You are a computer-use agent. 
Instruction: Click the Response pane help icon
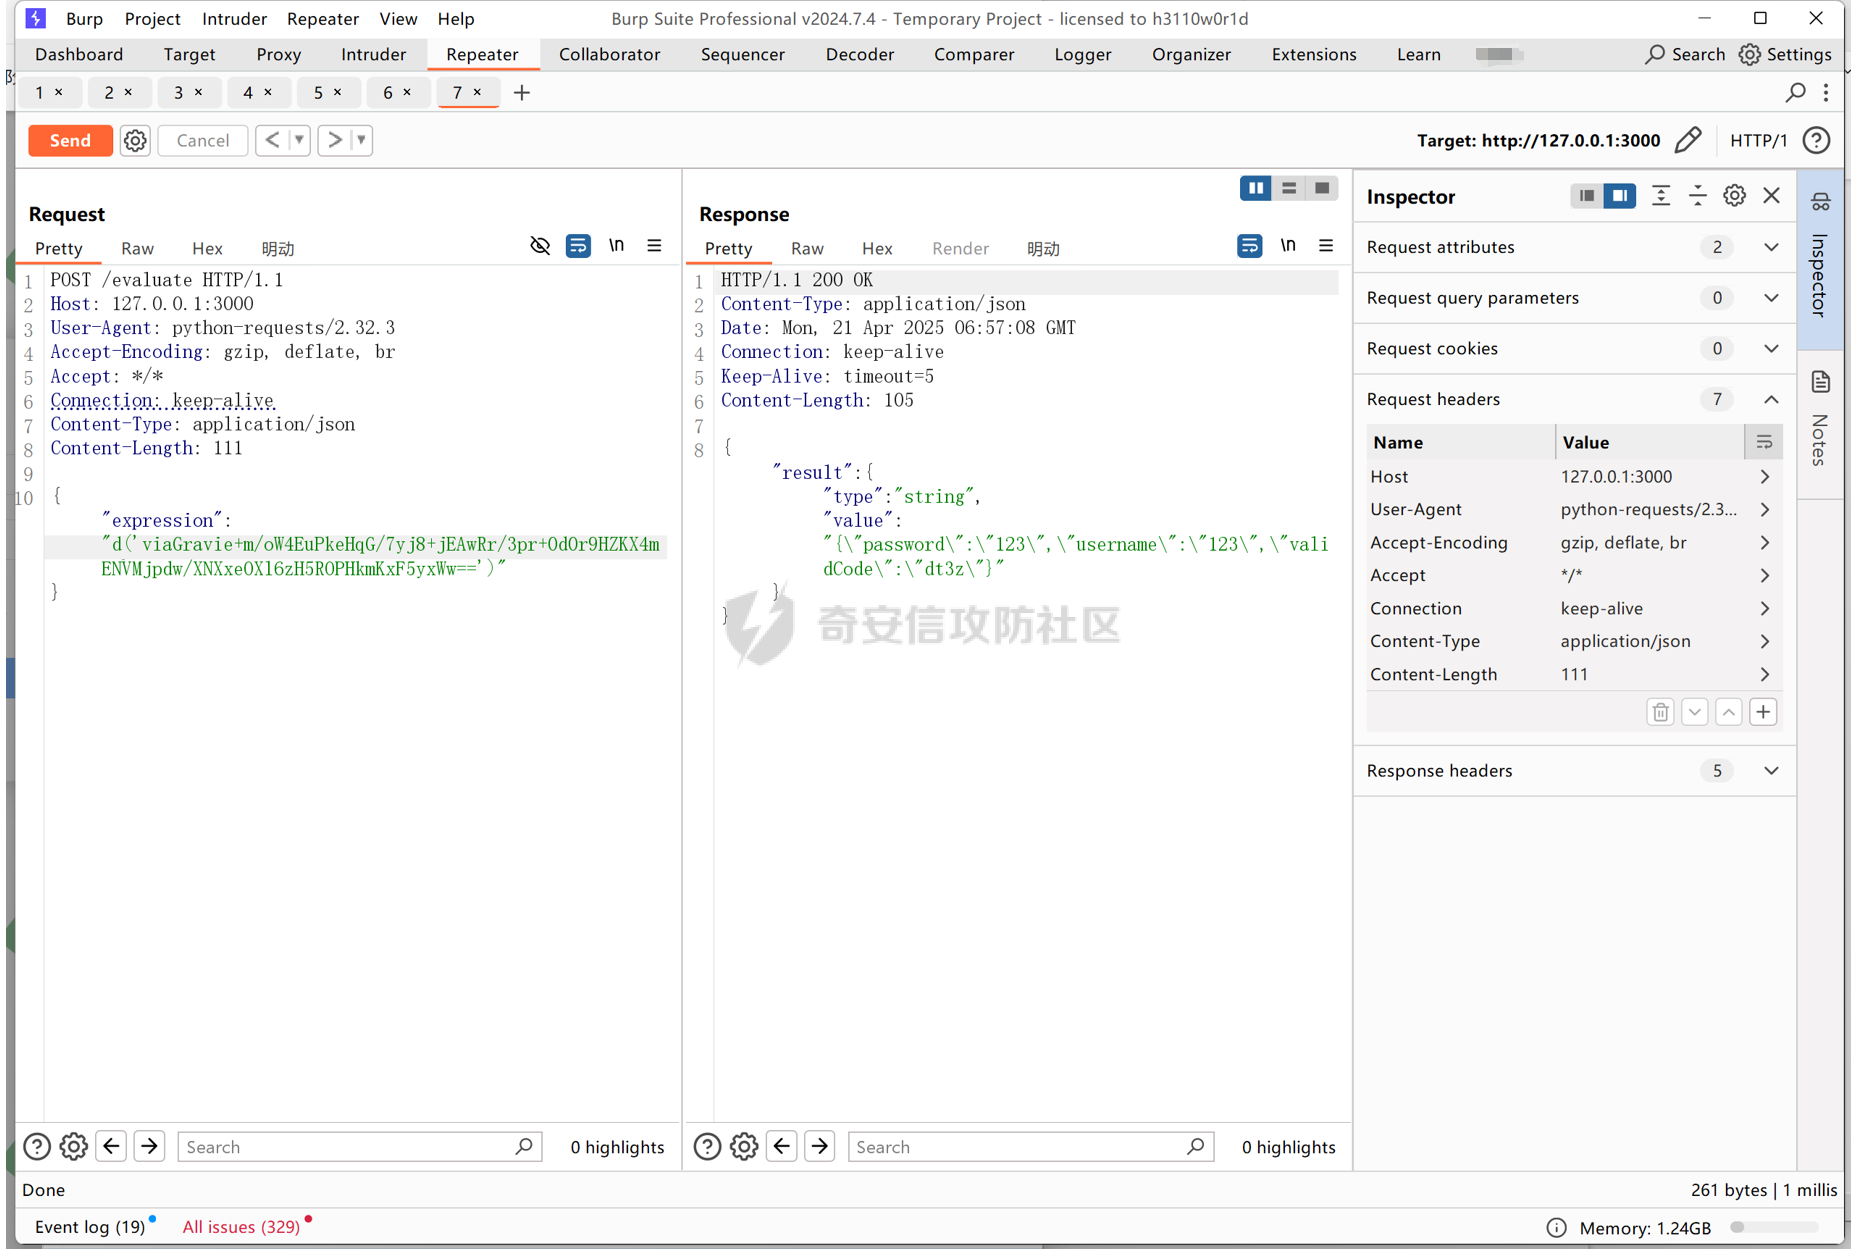pos(707,1147)
